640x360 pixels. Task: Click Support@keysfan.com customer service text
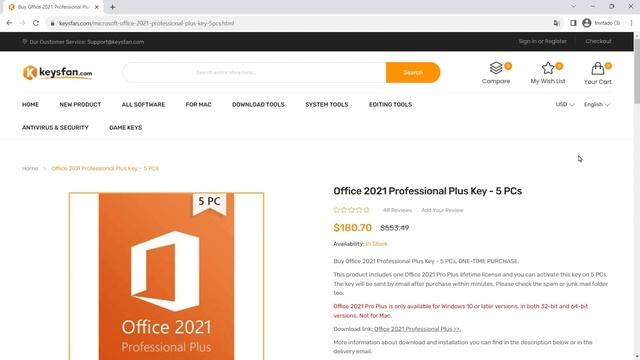[116, 42]
